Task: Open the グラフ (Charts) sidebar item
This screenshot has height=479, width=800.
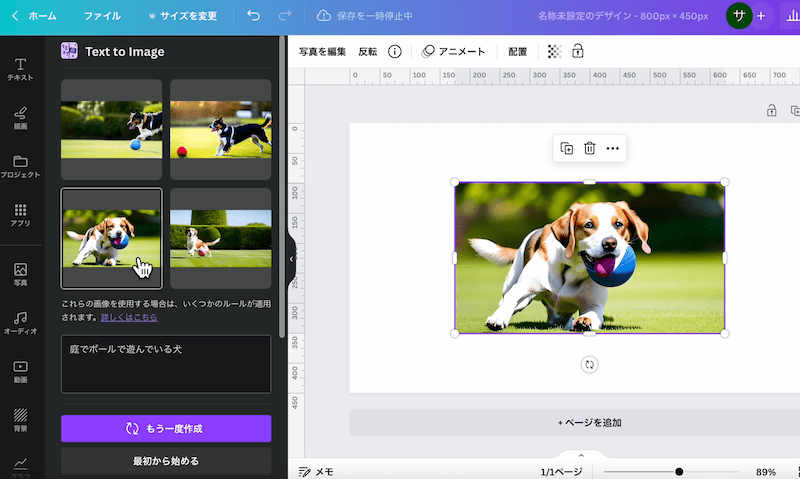Action: (x=20, y=467)
